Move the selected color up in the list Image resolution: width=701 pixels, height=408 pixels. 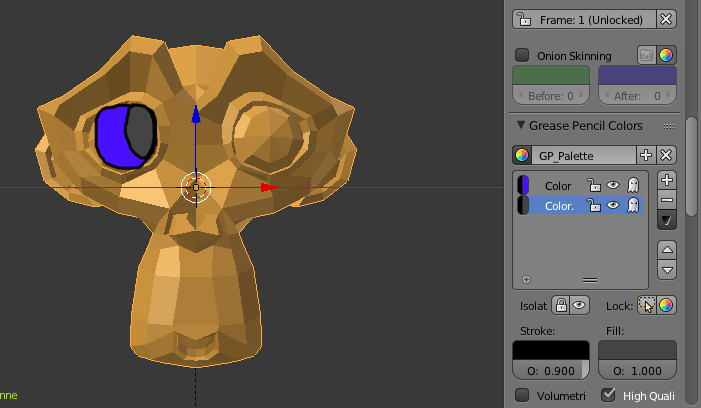tap(667, 250)
